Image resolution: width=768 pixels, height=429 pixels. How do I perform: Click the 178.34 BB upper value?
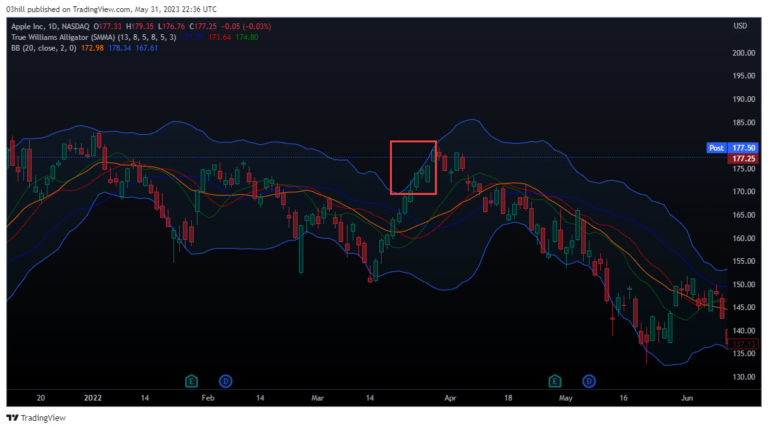(x=120, y=48)
